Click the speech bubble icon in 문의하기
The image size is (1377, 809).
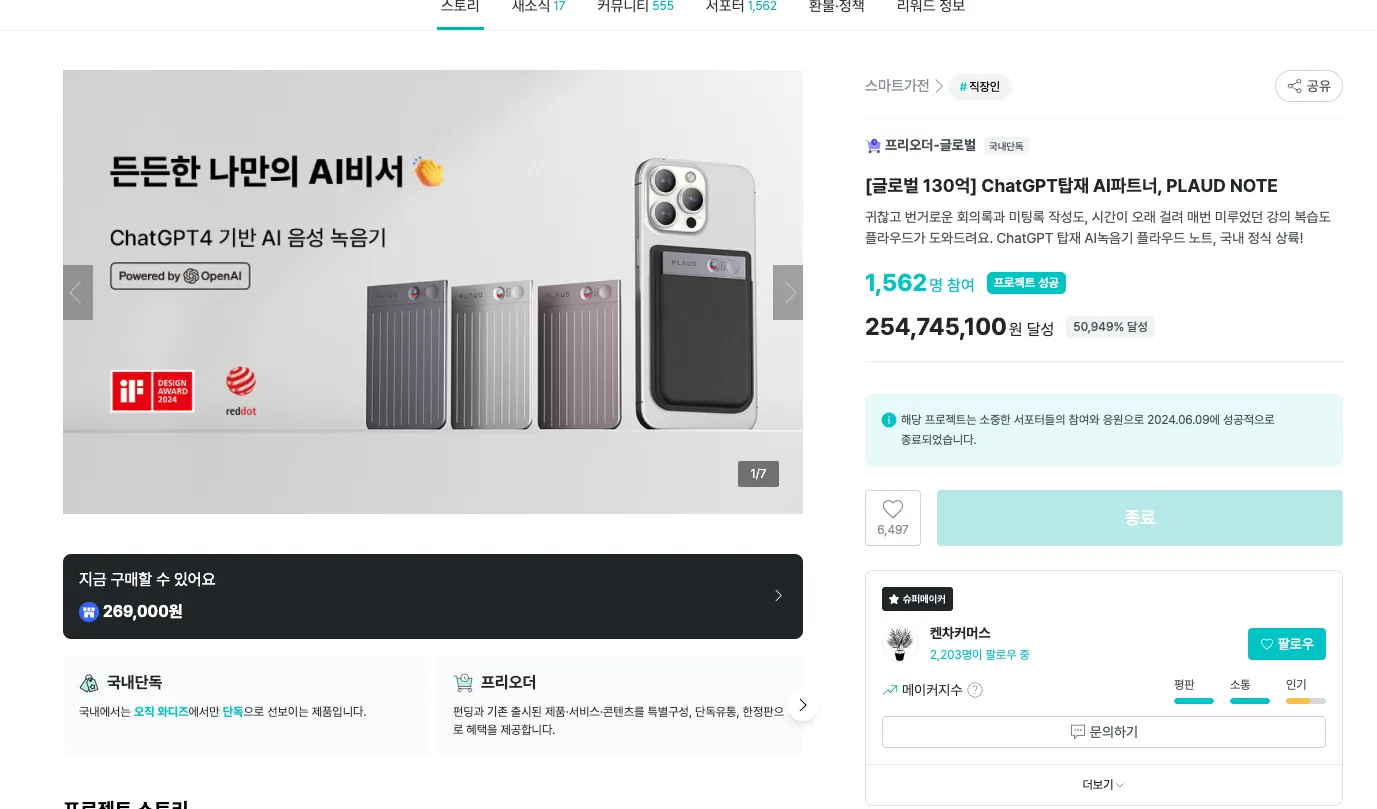[1076, 731]
